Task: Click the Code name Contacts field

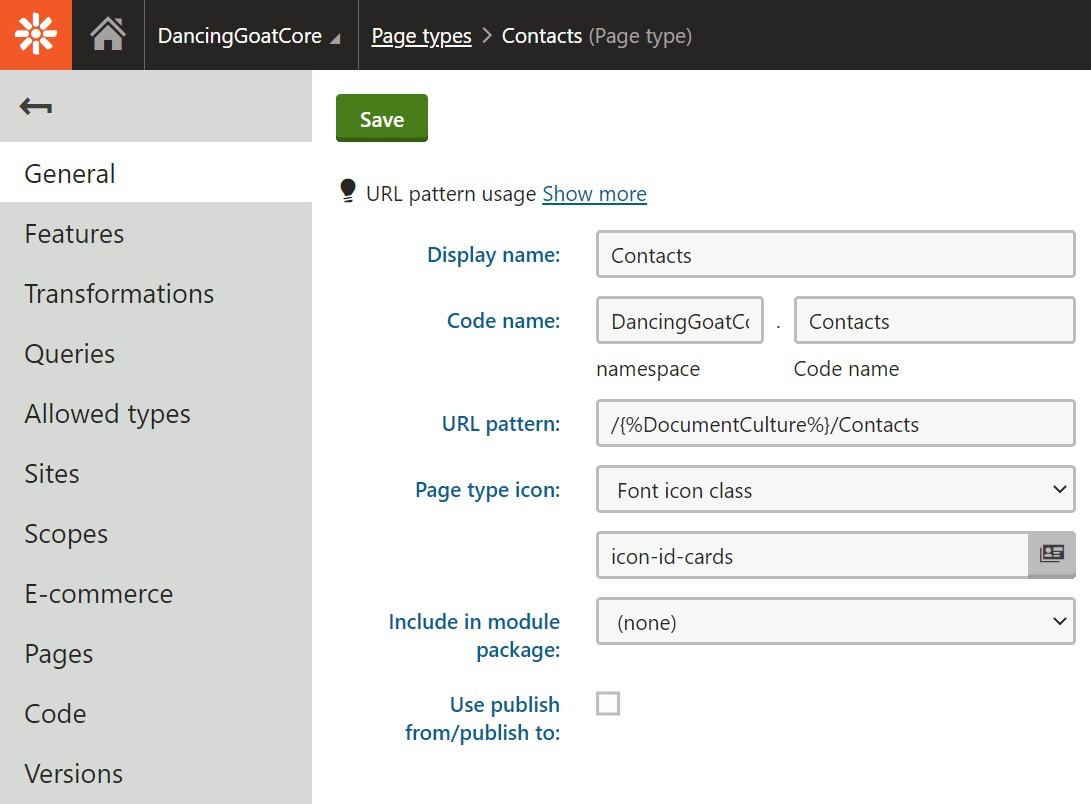Action: 934,321
